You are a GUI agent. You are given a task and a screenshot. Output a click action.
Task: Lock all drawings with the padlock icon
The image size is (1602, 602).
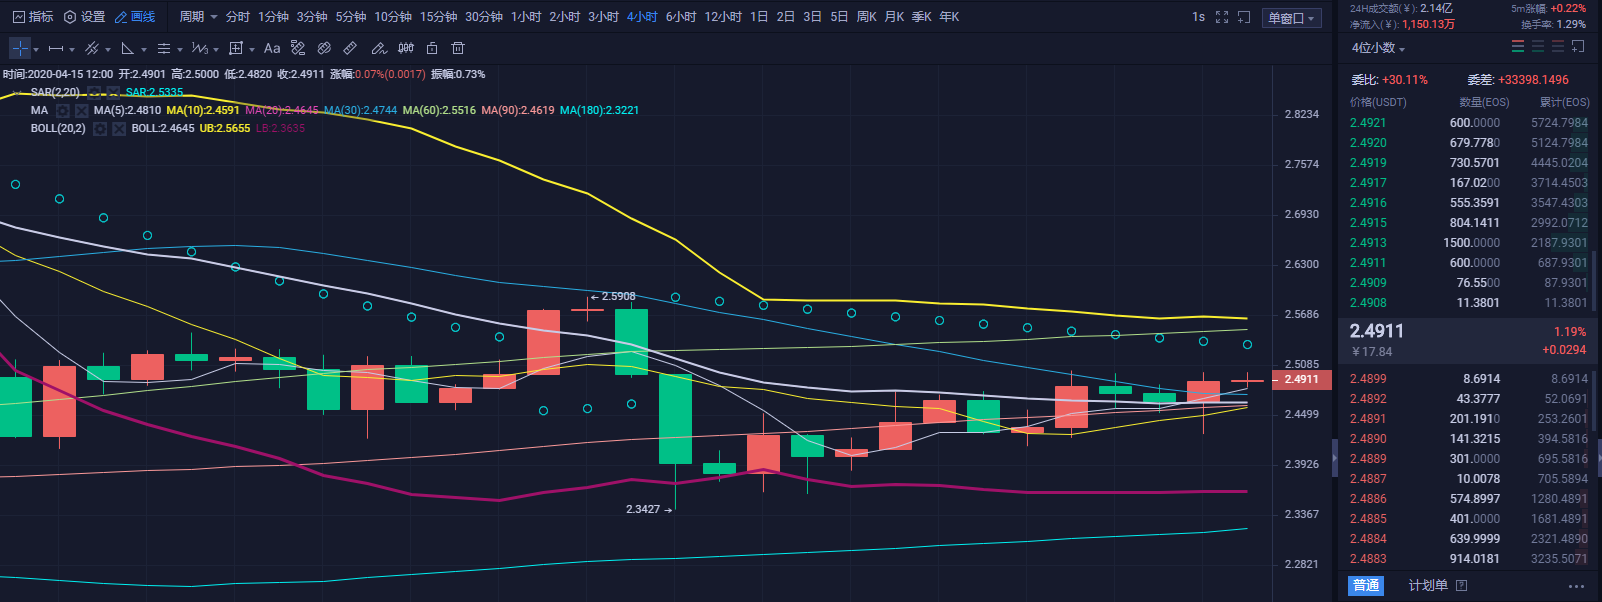pyautogui.click(x=432, y=48)
